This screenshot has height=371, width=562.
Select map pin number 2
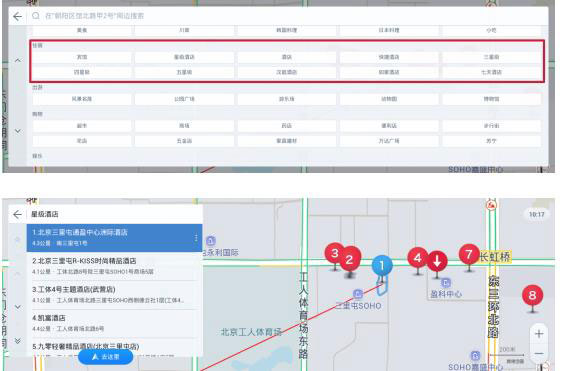350,259
